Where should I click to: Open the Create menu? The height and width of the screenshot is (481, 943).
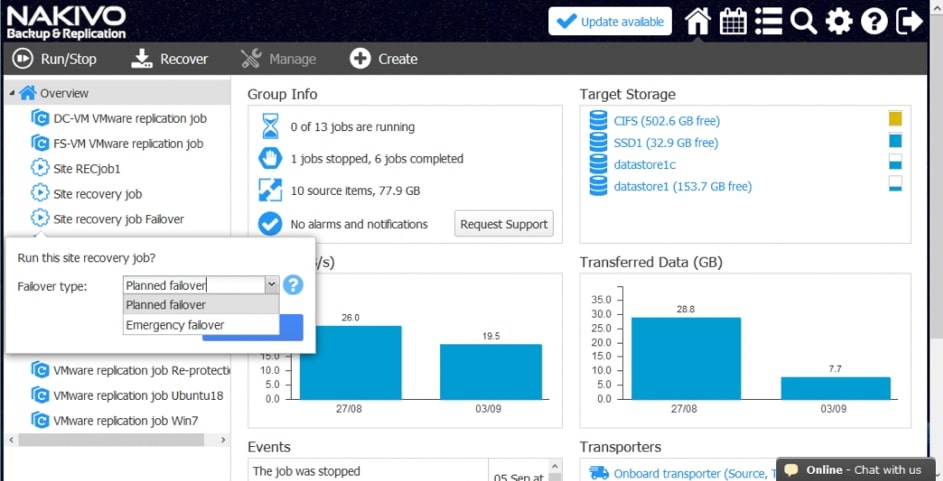click(x=384, y=59)
